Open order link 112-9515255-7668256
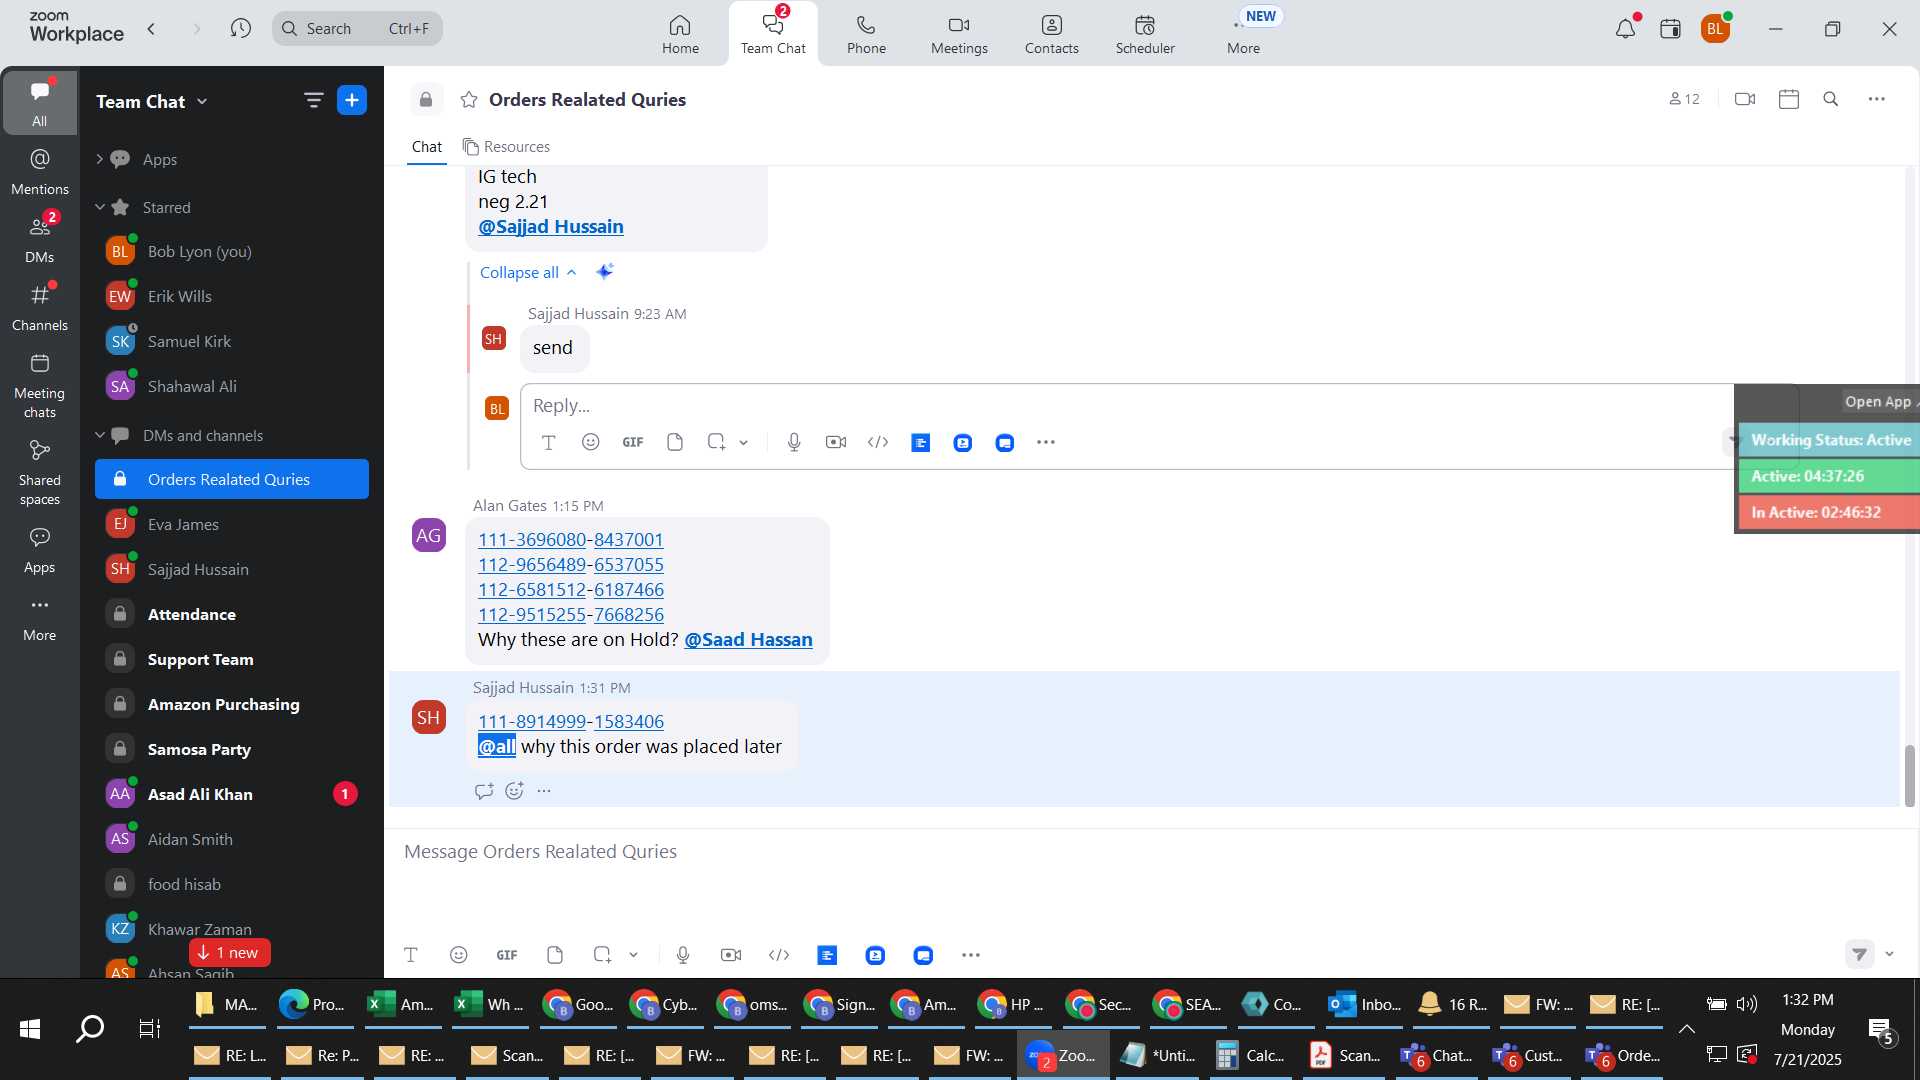The image size is (1920, 1080). [570, 615]
